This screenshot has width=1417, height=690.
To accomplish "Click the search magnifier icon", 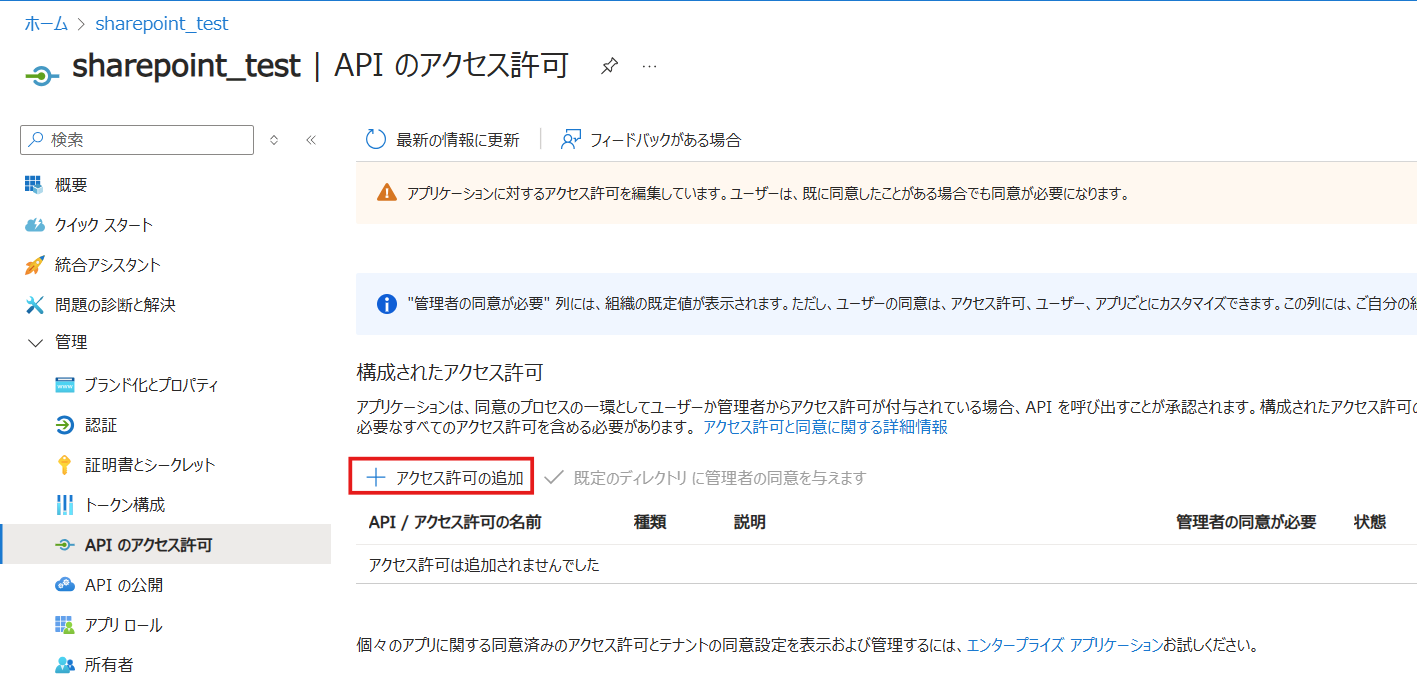I will pyautogui.click(x=37, y=140).
